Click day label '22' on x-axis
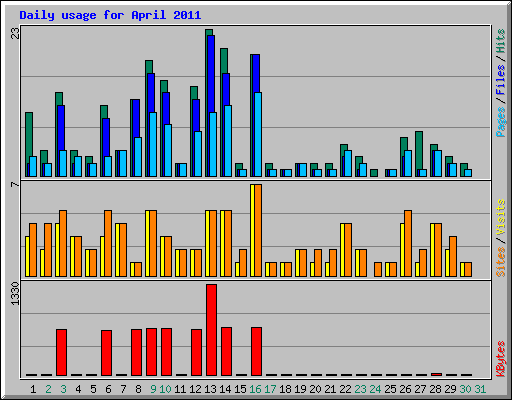 click(345, 389)
